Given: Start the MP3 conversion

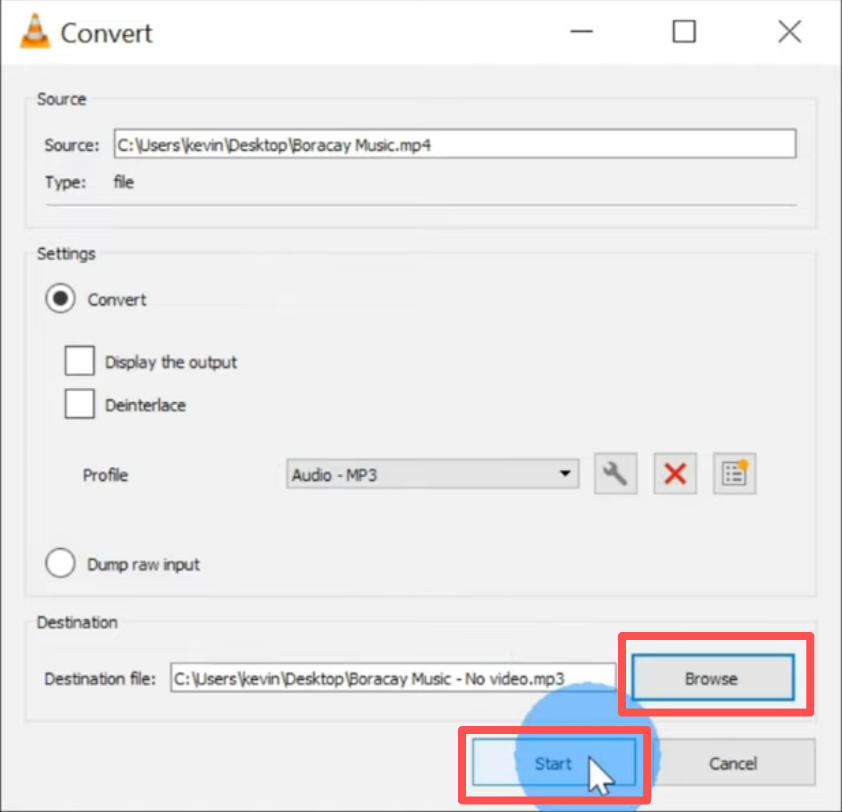Looking at the screenshot, I should tap(552, 762).
